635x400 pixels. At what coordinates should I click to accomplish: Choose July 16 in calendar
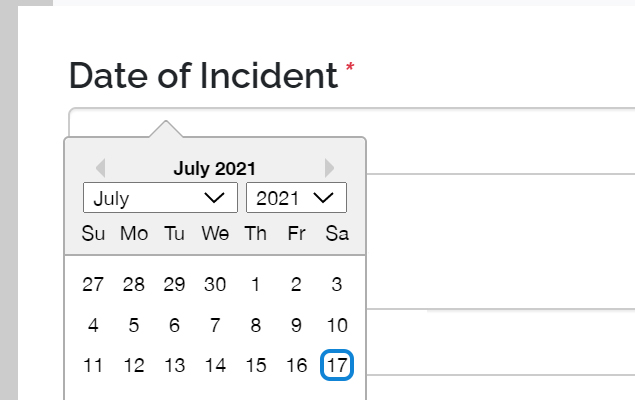click(x=296, y=365)
